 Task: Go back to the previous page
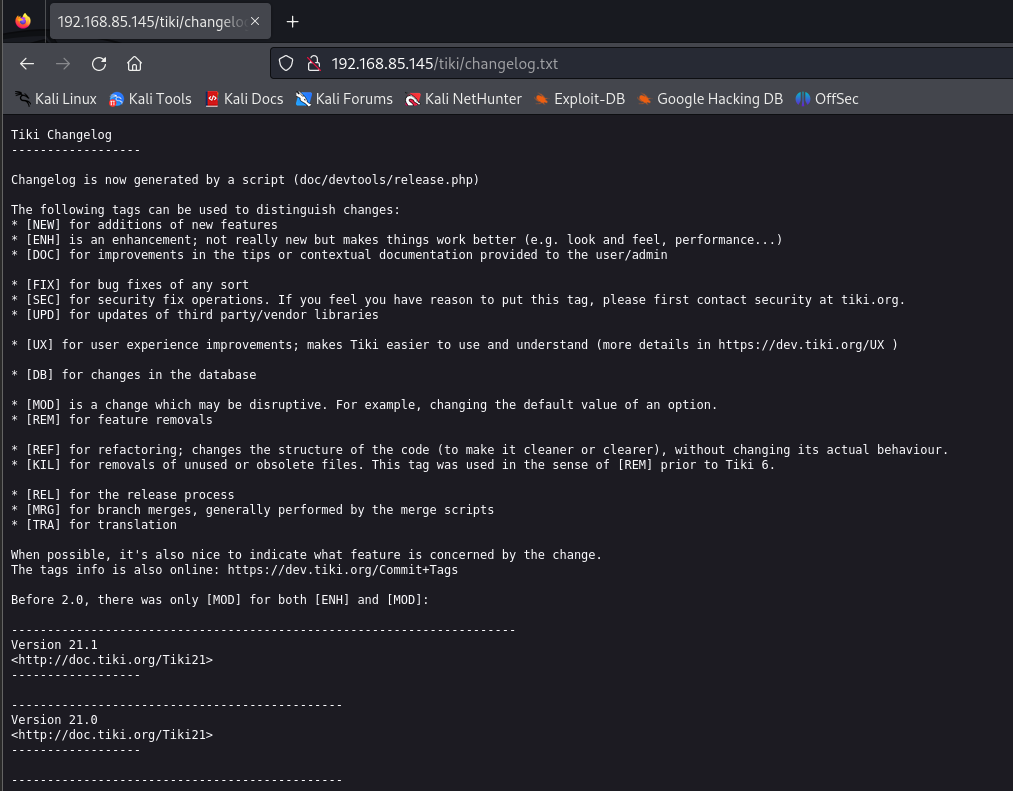tap(27, 64)
